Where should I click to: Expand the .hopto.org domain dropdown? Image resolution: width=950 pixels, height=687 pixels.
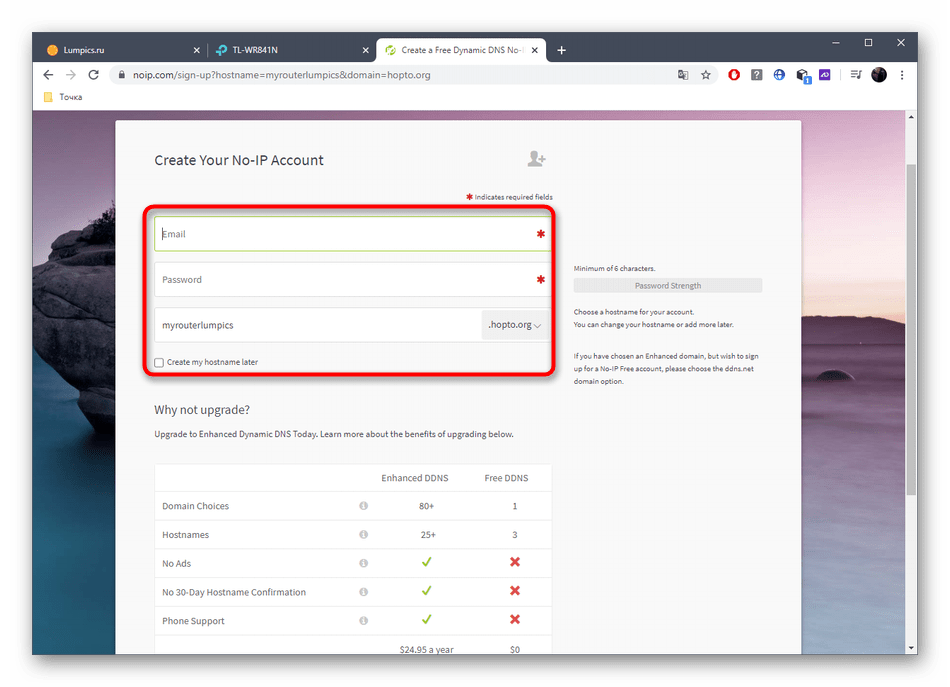coord(515,325)
